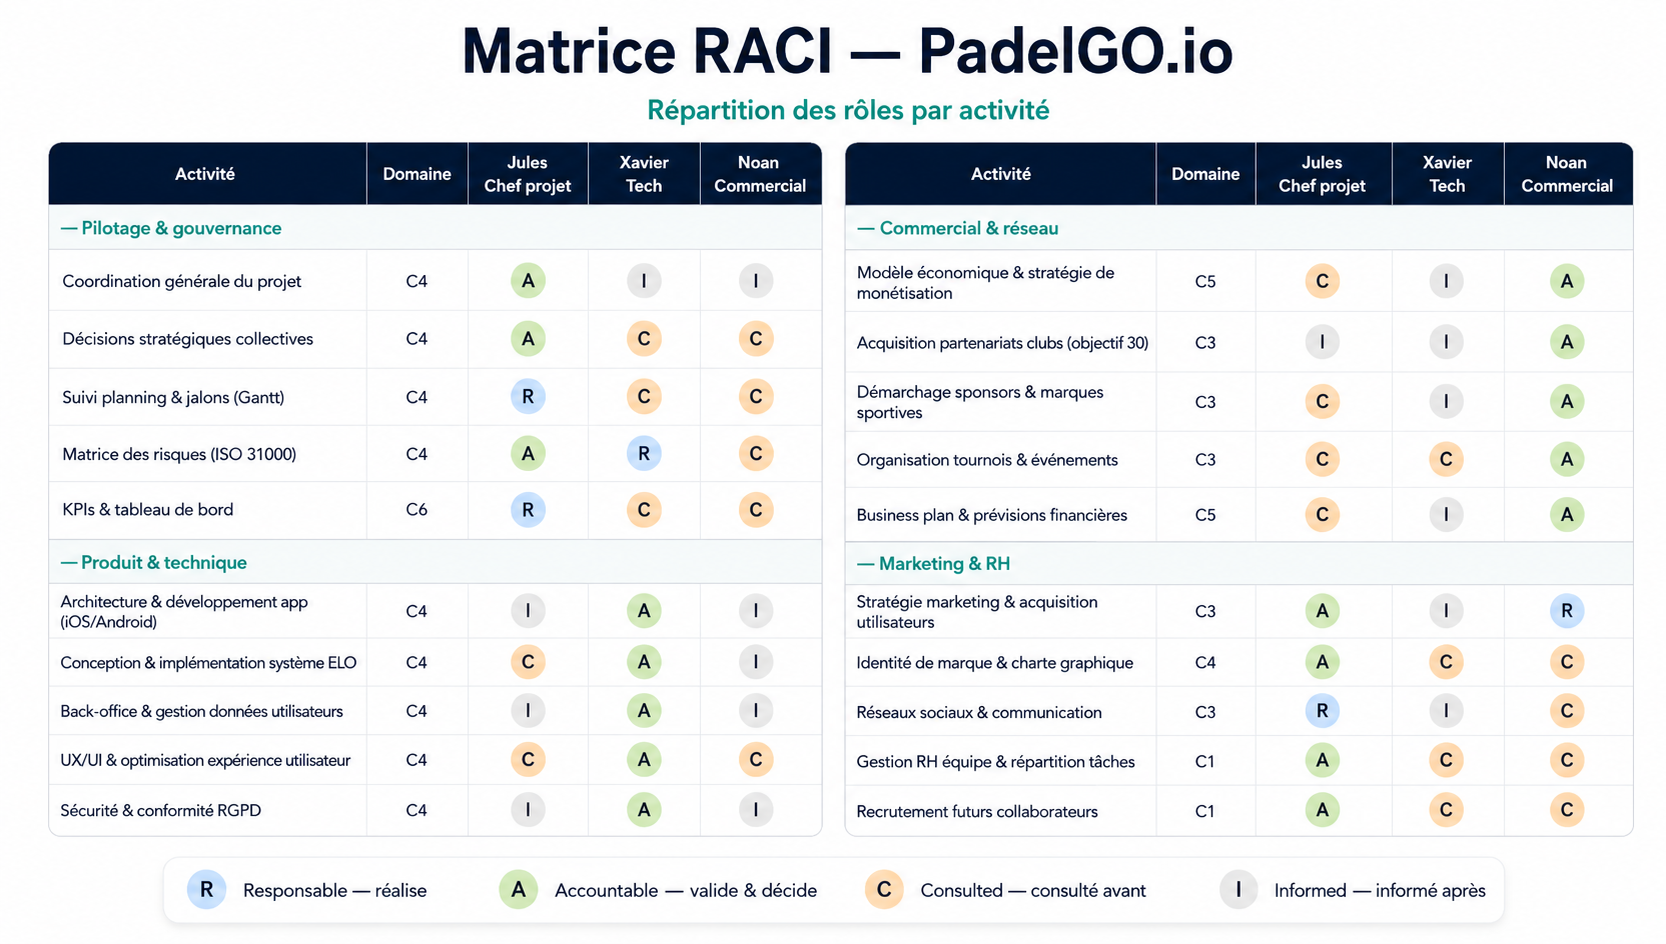The height and width of the screenshot is (944, 1666).
Task: Select Jules's R badge in Réseaux sociaux & communication row
Action: [x=1322, y=711]
